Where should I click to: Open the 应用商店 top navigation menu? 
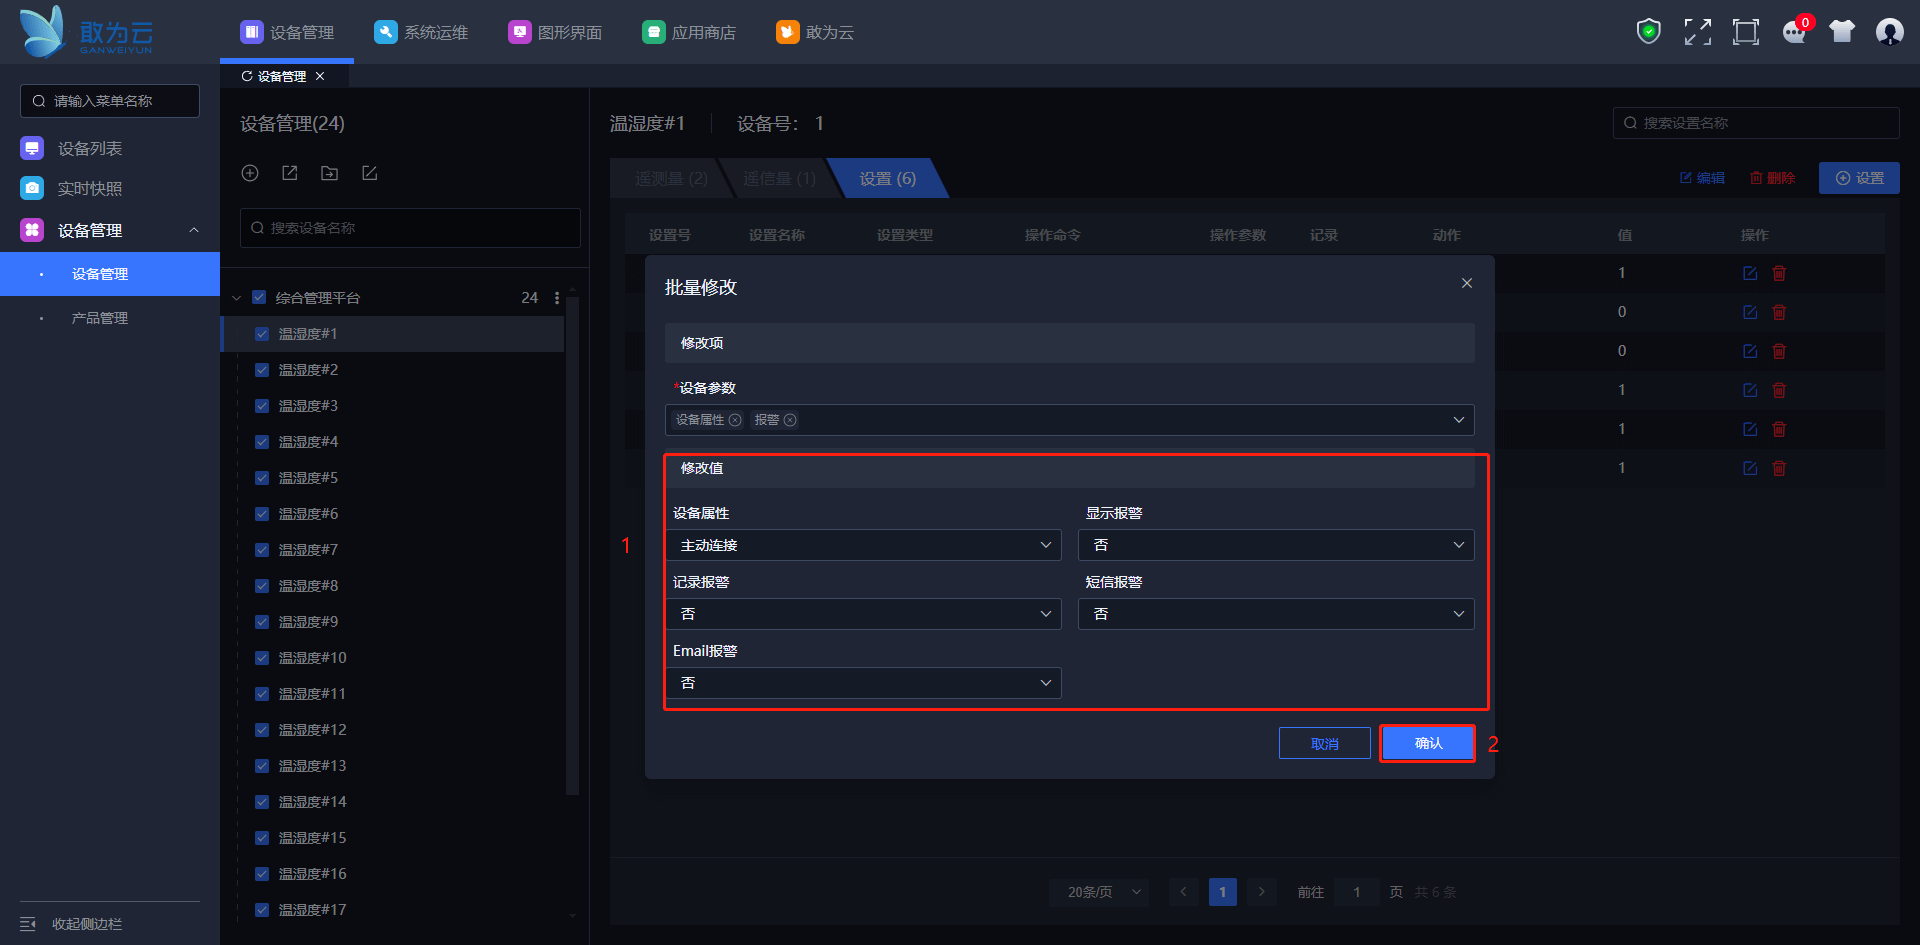tap(689, 32)
